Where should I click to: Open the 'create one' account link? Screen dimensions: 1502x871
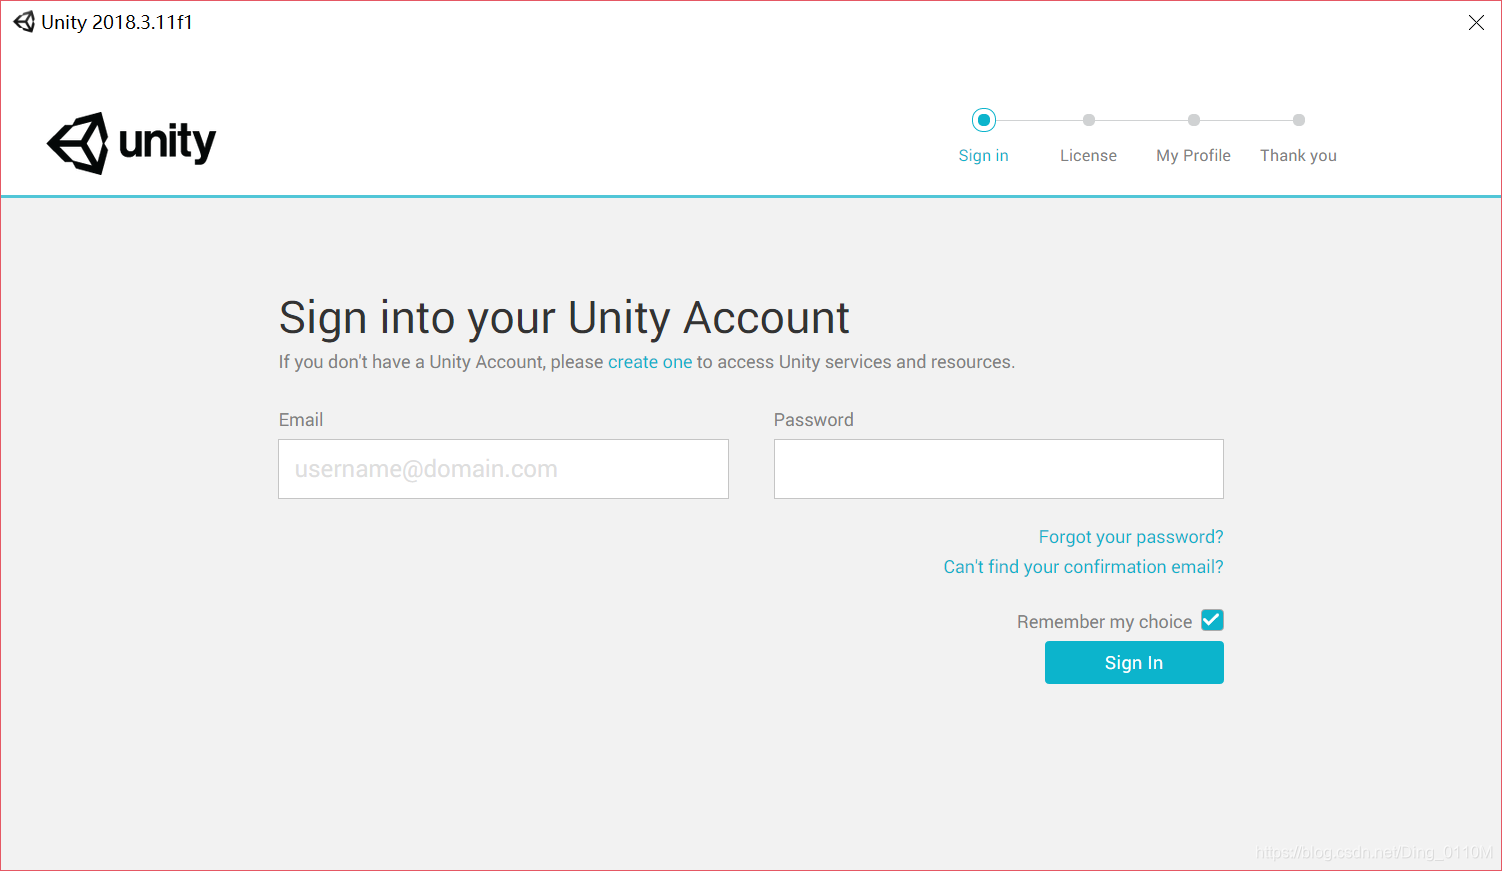(x=650, y=362)
